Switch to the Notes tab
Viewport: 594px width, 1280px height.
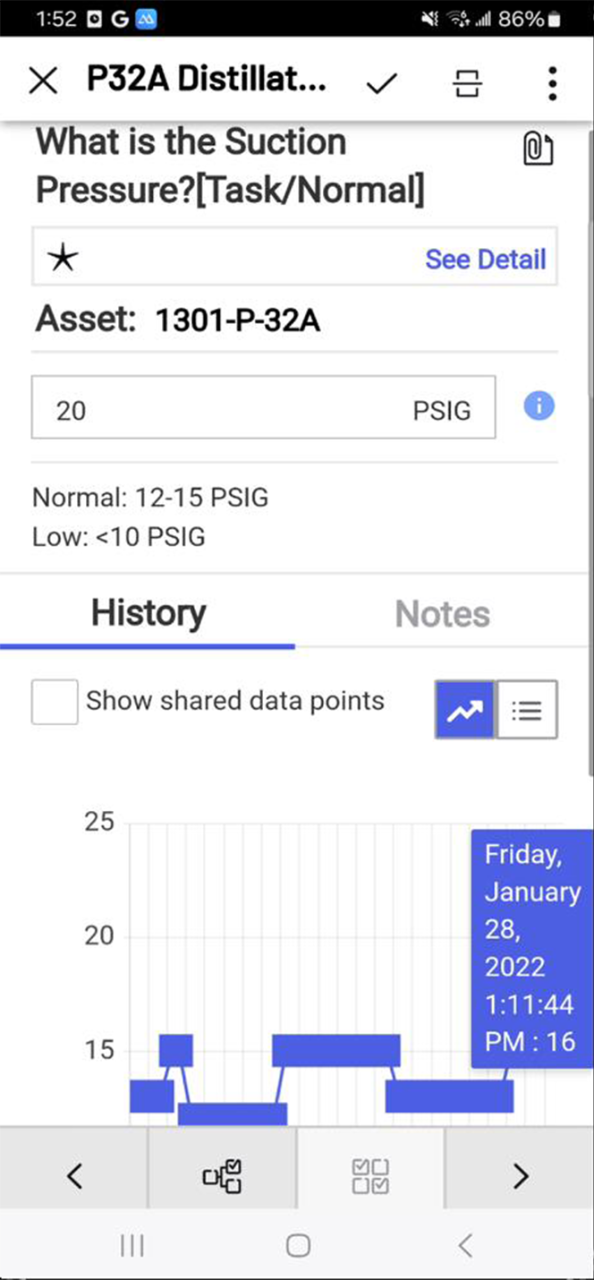pos(442,613)
